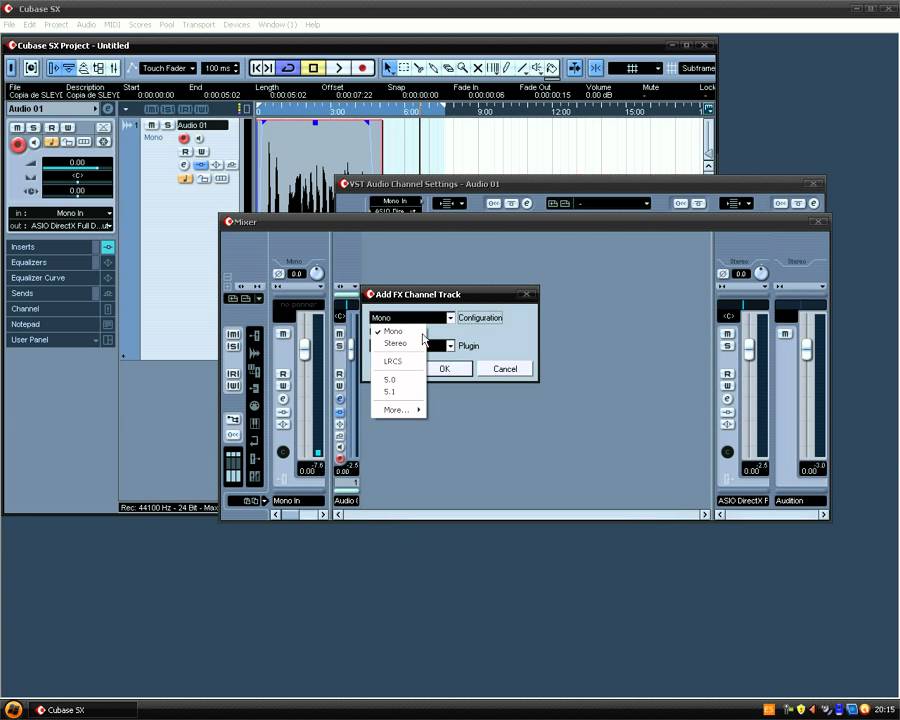The image size is (900, 720).
Task: Select the Color paint bucket tool
Action: [x=552, y=68]
